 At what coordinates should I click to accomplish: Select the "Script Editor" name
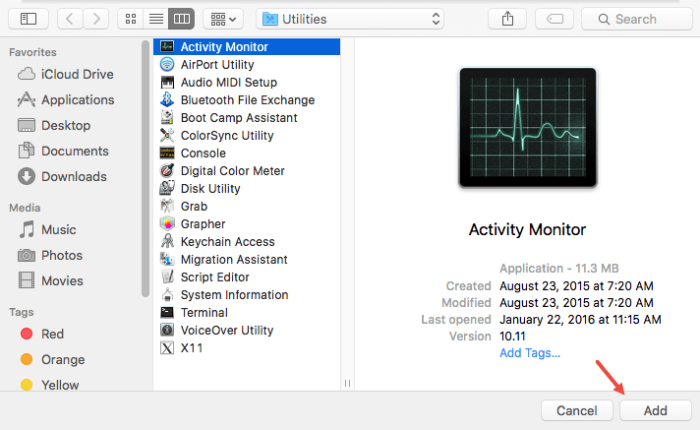pyautogui.click(x=215, y=277)
